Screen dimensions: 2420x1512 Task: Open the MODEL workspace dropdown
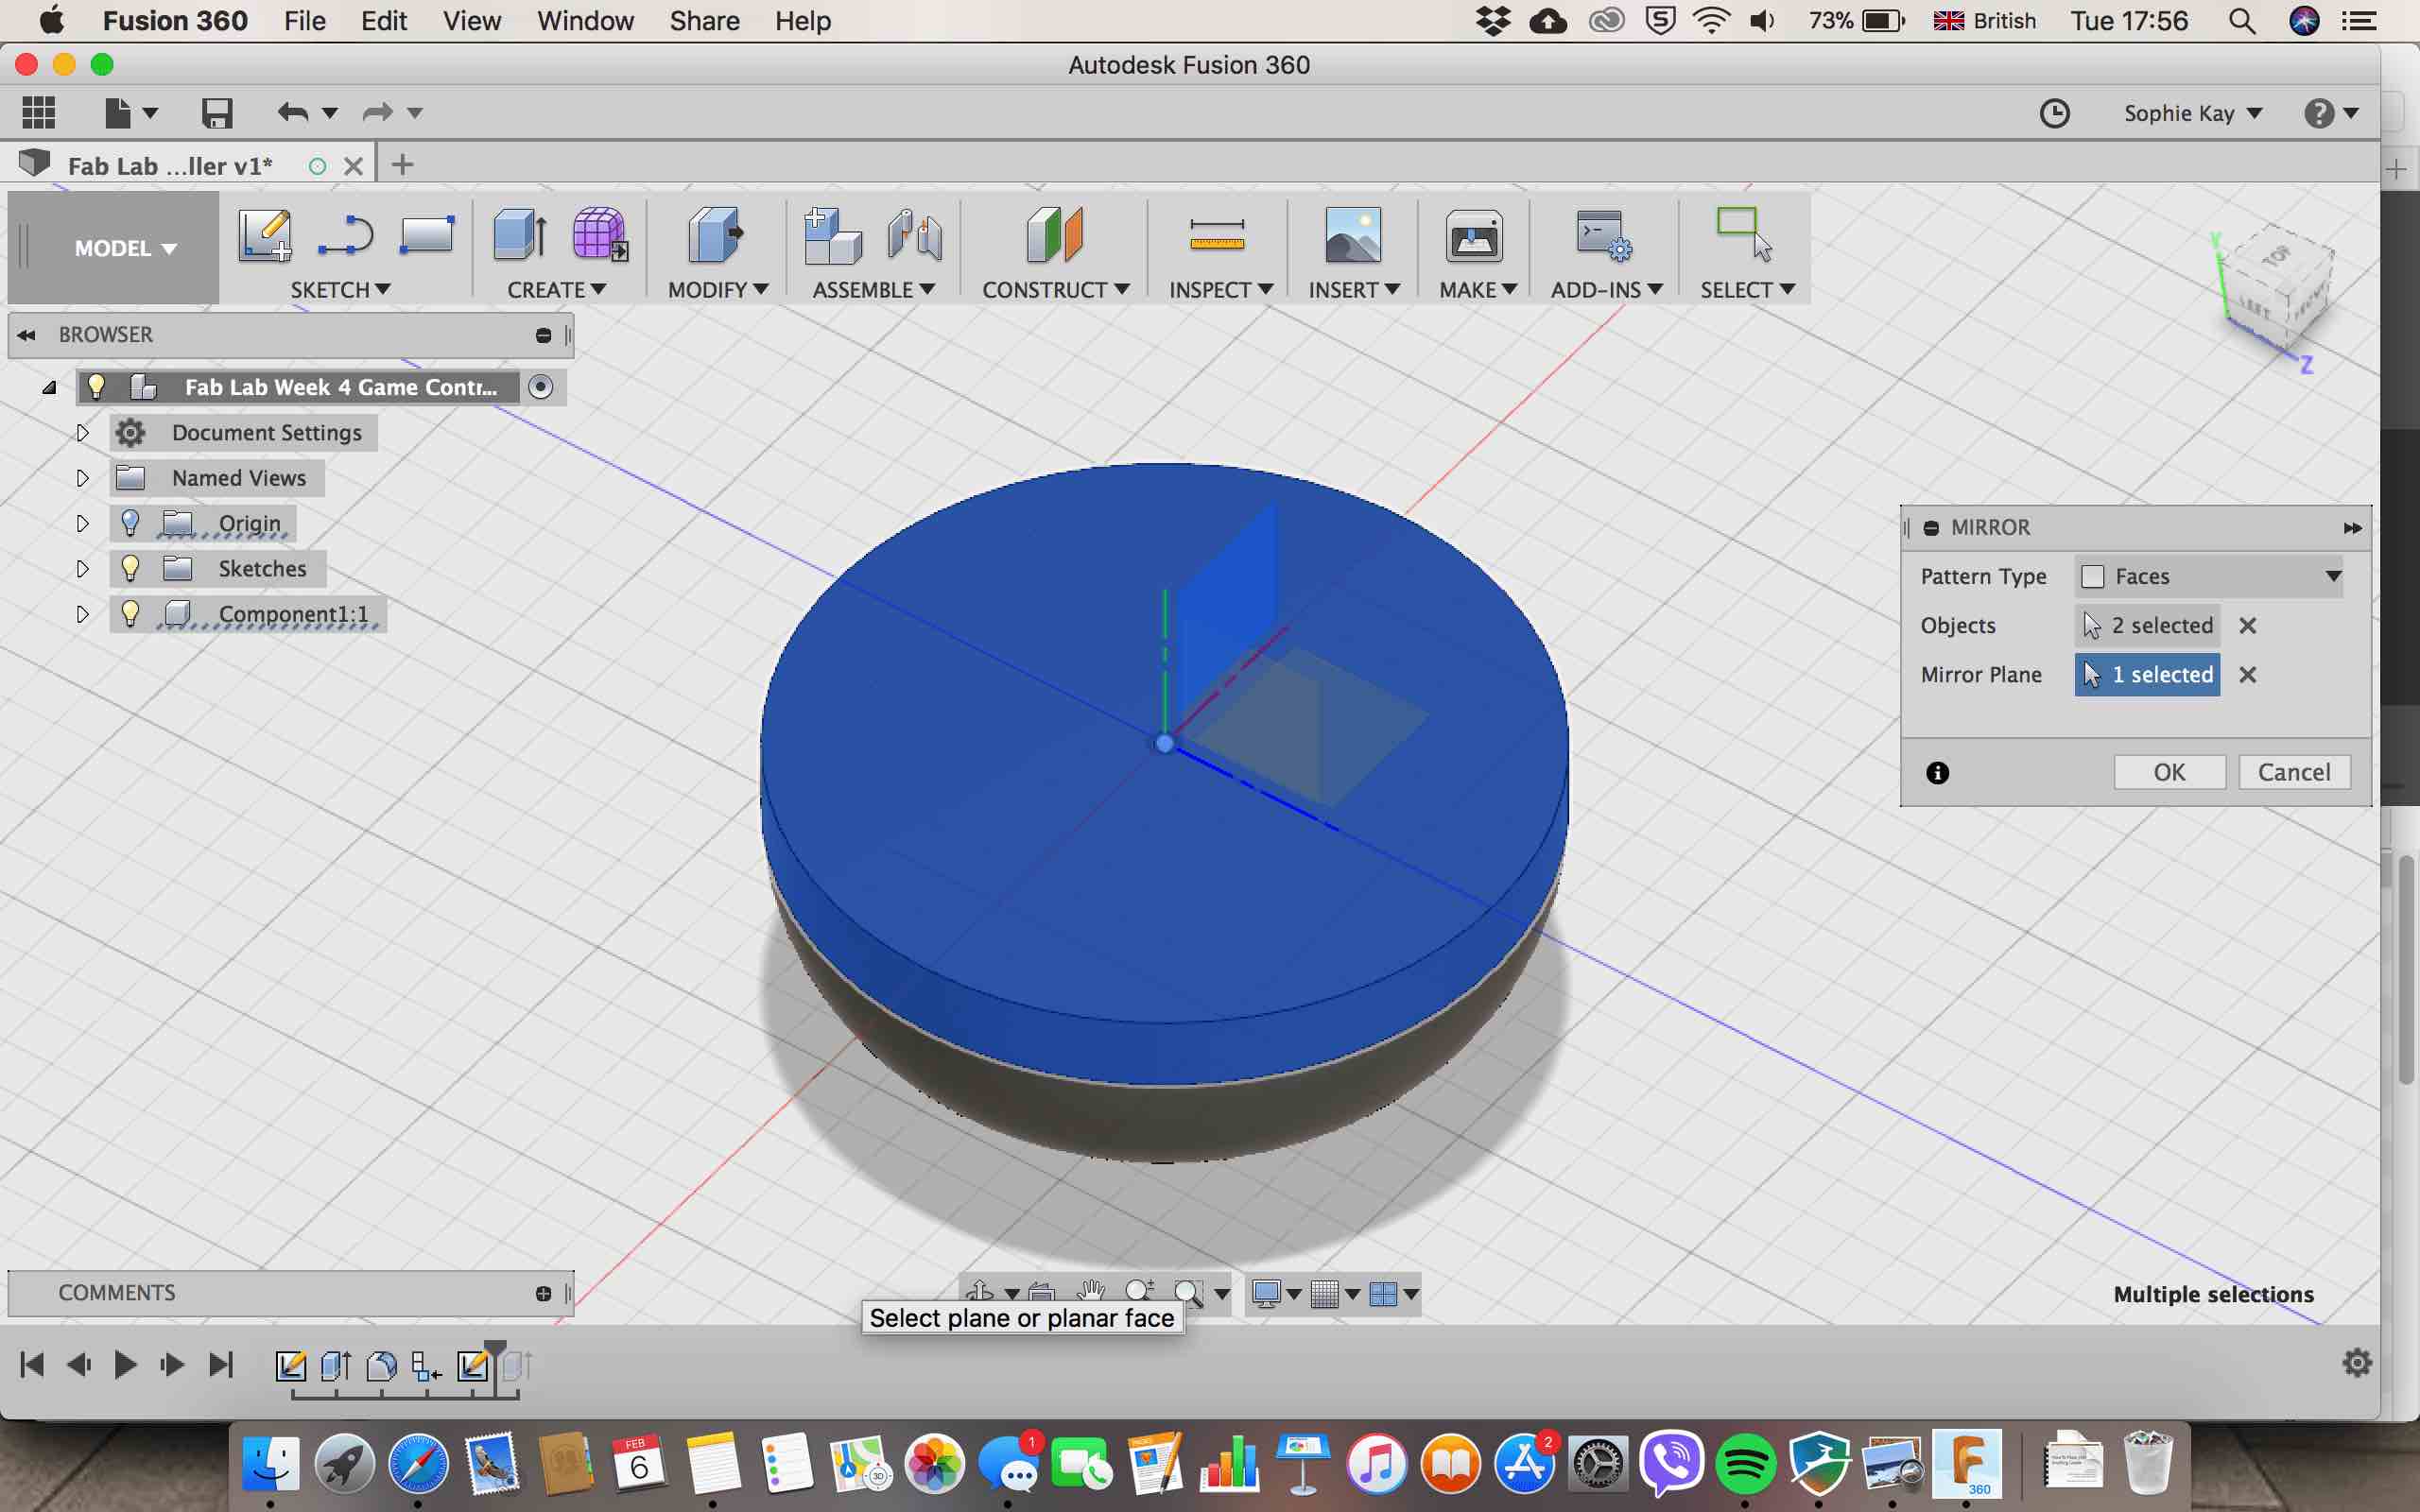point(124,248)
